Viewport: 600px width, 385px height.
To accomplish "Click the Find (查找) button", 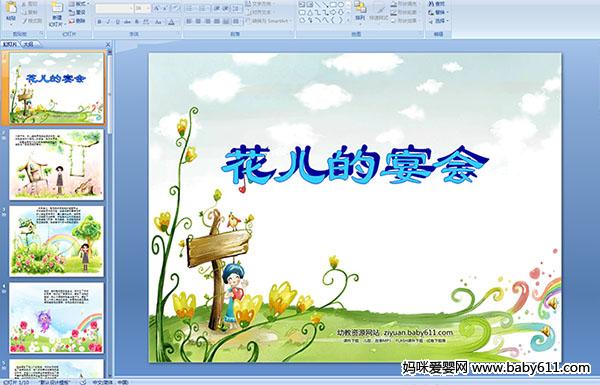I will 437,3.
